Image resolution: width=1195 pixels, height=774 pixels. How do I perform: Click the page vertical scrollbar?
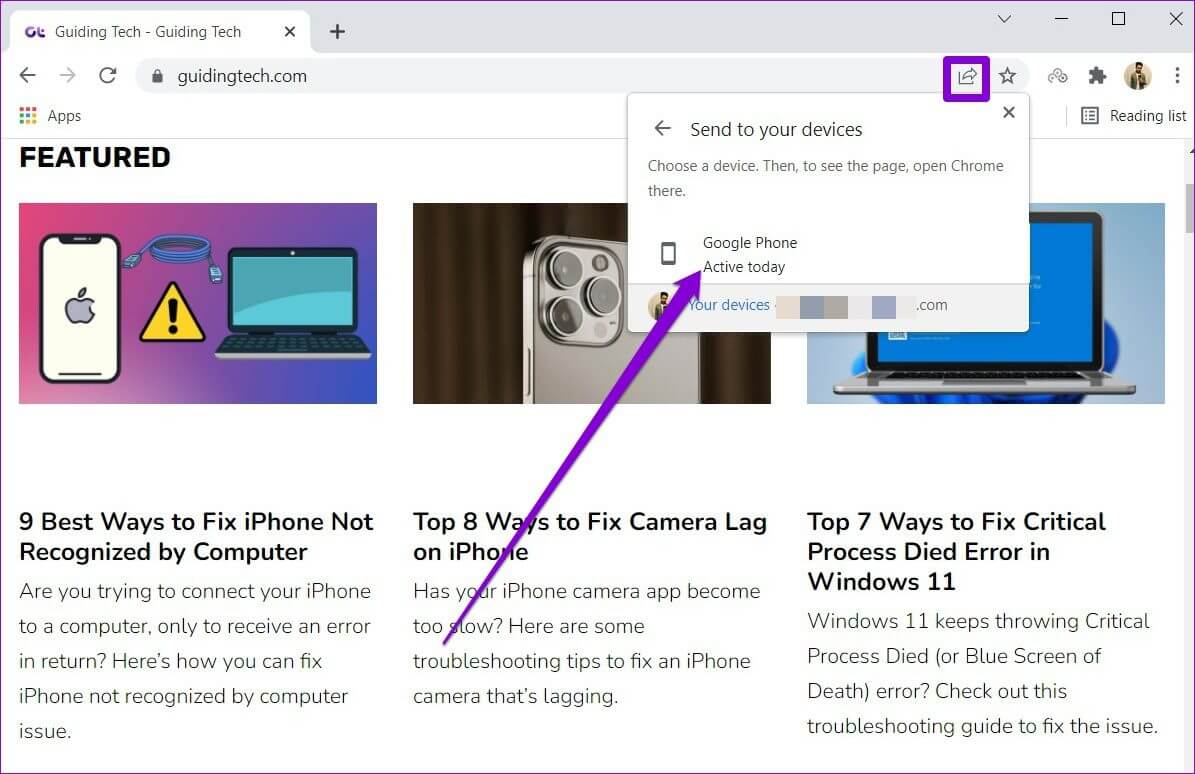1189,207
